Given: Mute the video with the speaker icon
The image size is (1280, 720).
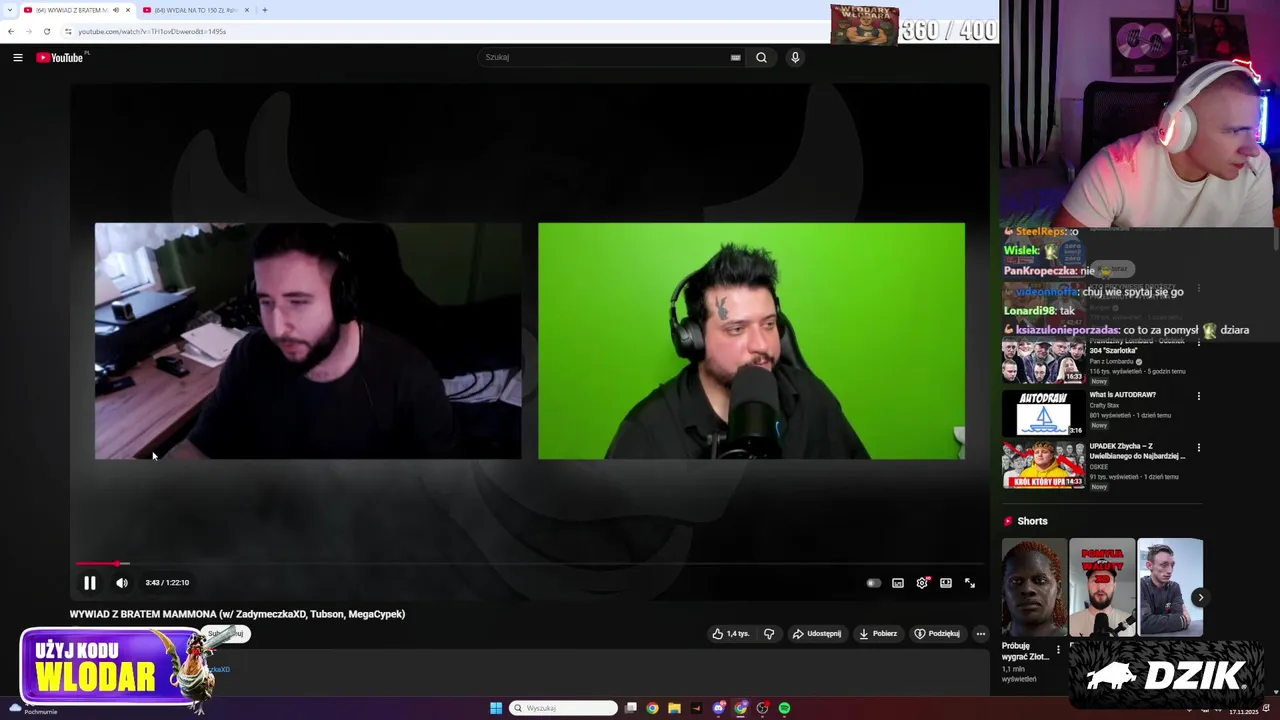Looking at the screenshot, I should (122, 583).
